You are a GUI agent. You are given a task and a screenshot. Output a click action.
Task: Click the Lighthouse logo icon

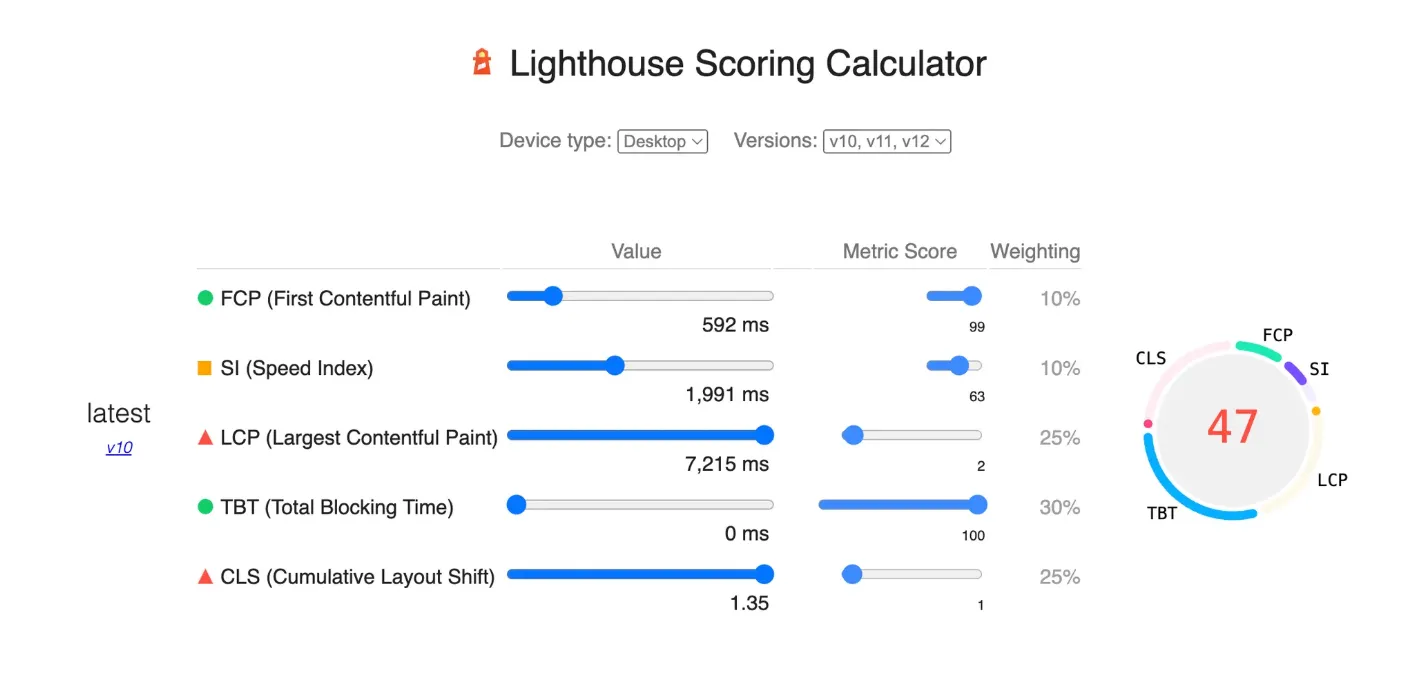coord(483,63)
